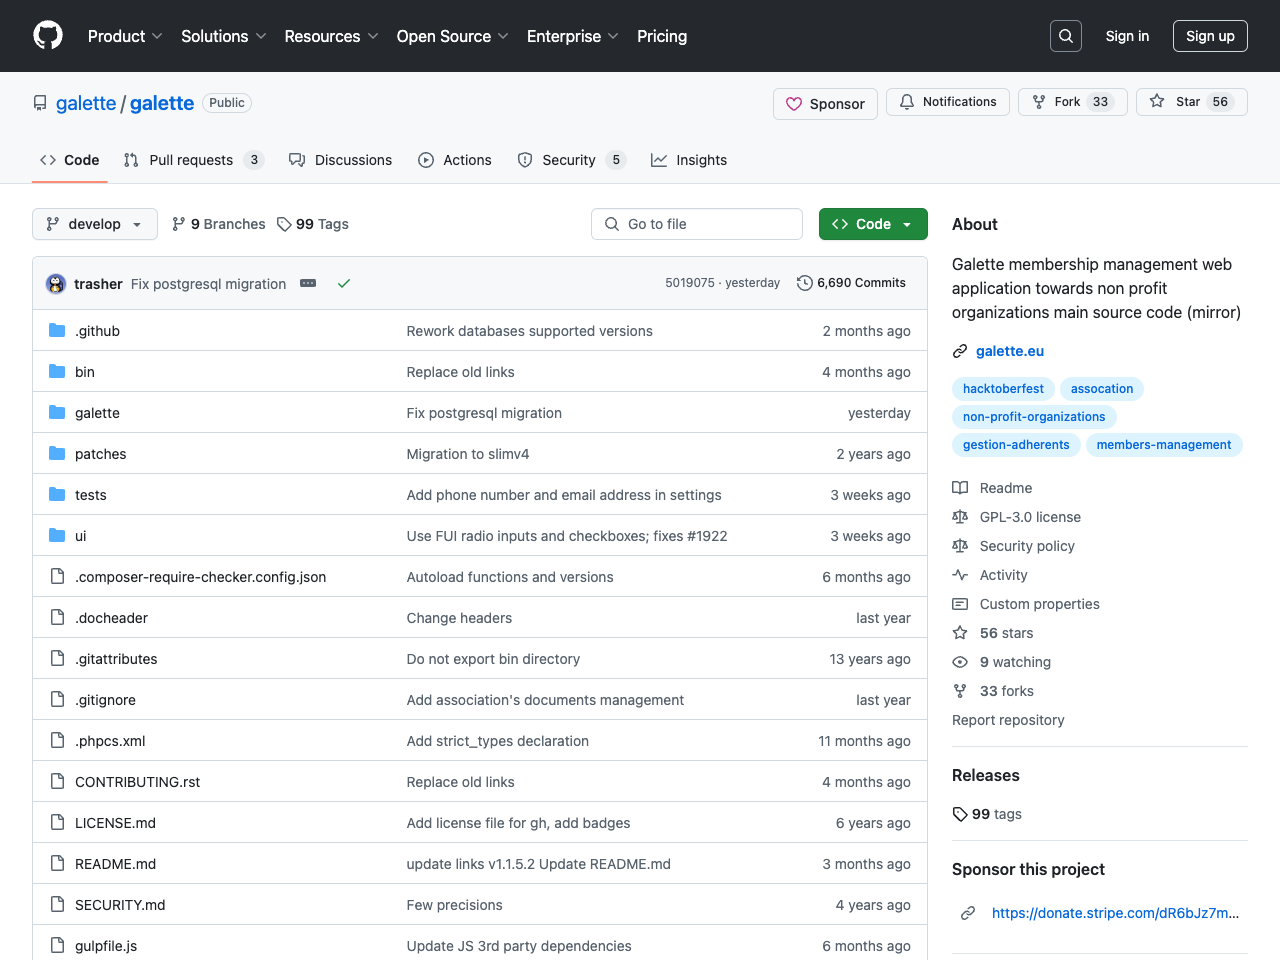The image size is (1280, 960).
Task: Open commit hash 5019075
Action: click(x=690, y=283)
